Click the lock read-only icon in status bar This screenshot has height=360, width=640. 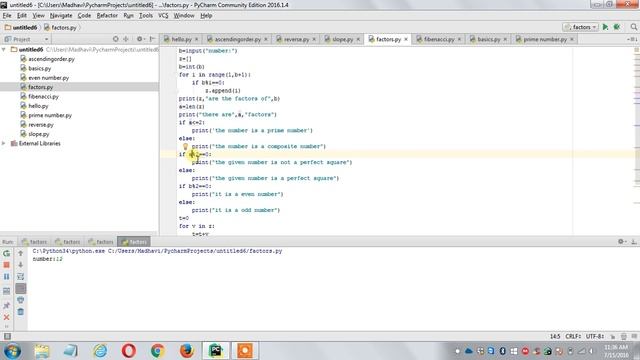click(613, 336)
